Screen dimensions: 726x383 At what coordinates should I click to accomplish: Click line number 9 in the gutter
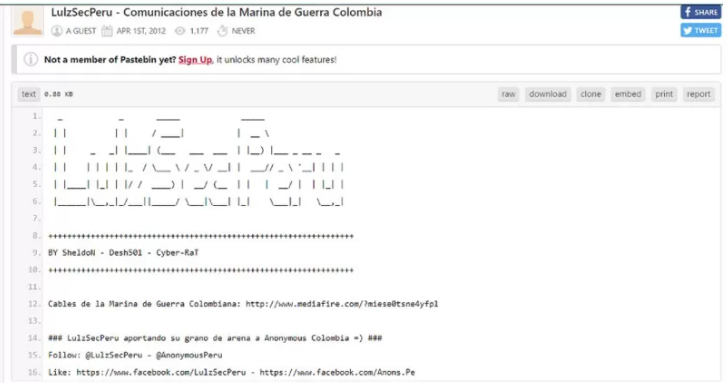click(35, 253)
